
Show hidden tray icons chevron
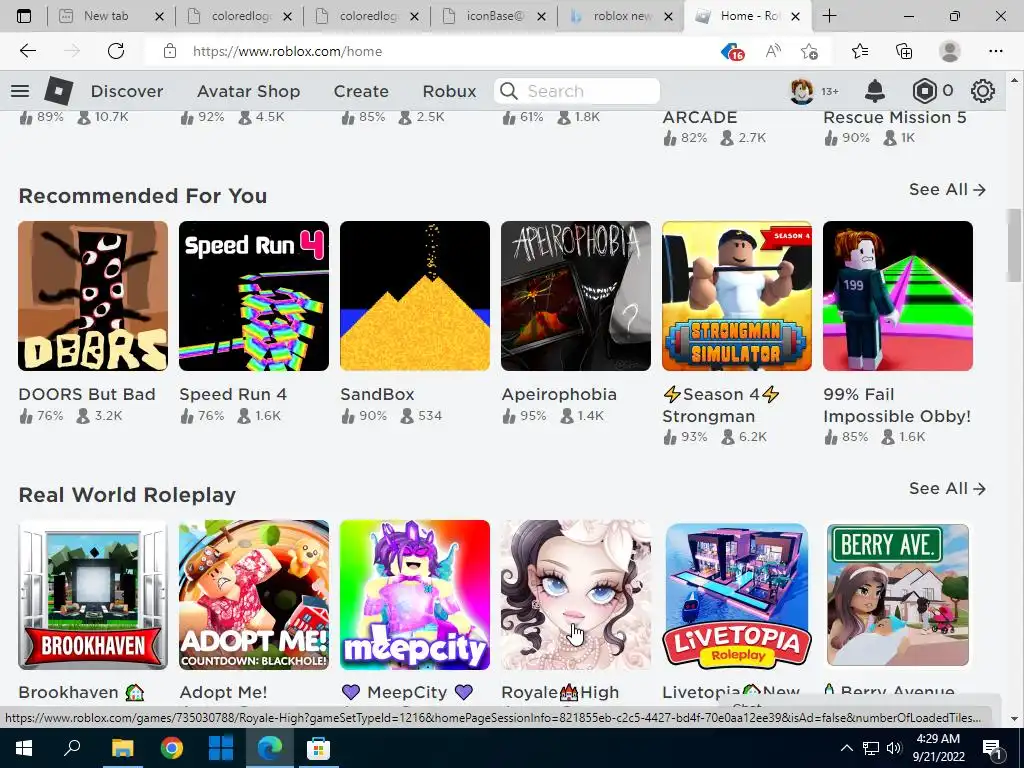pos(846,748)
